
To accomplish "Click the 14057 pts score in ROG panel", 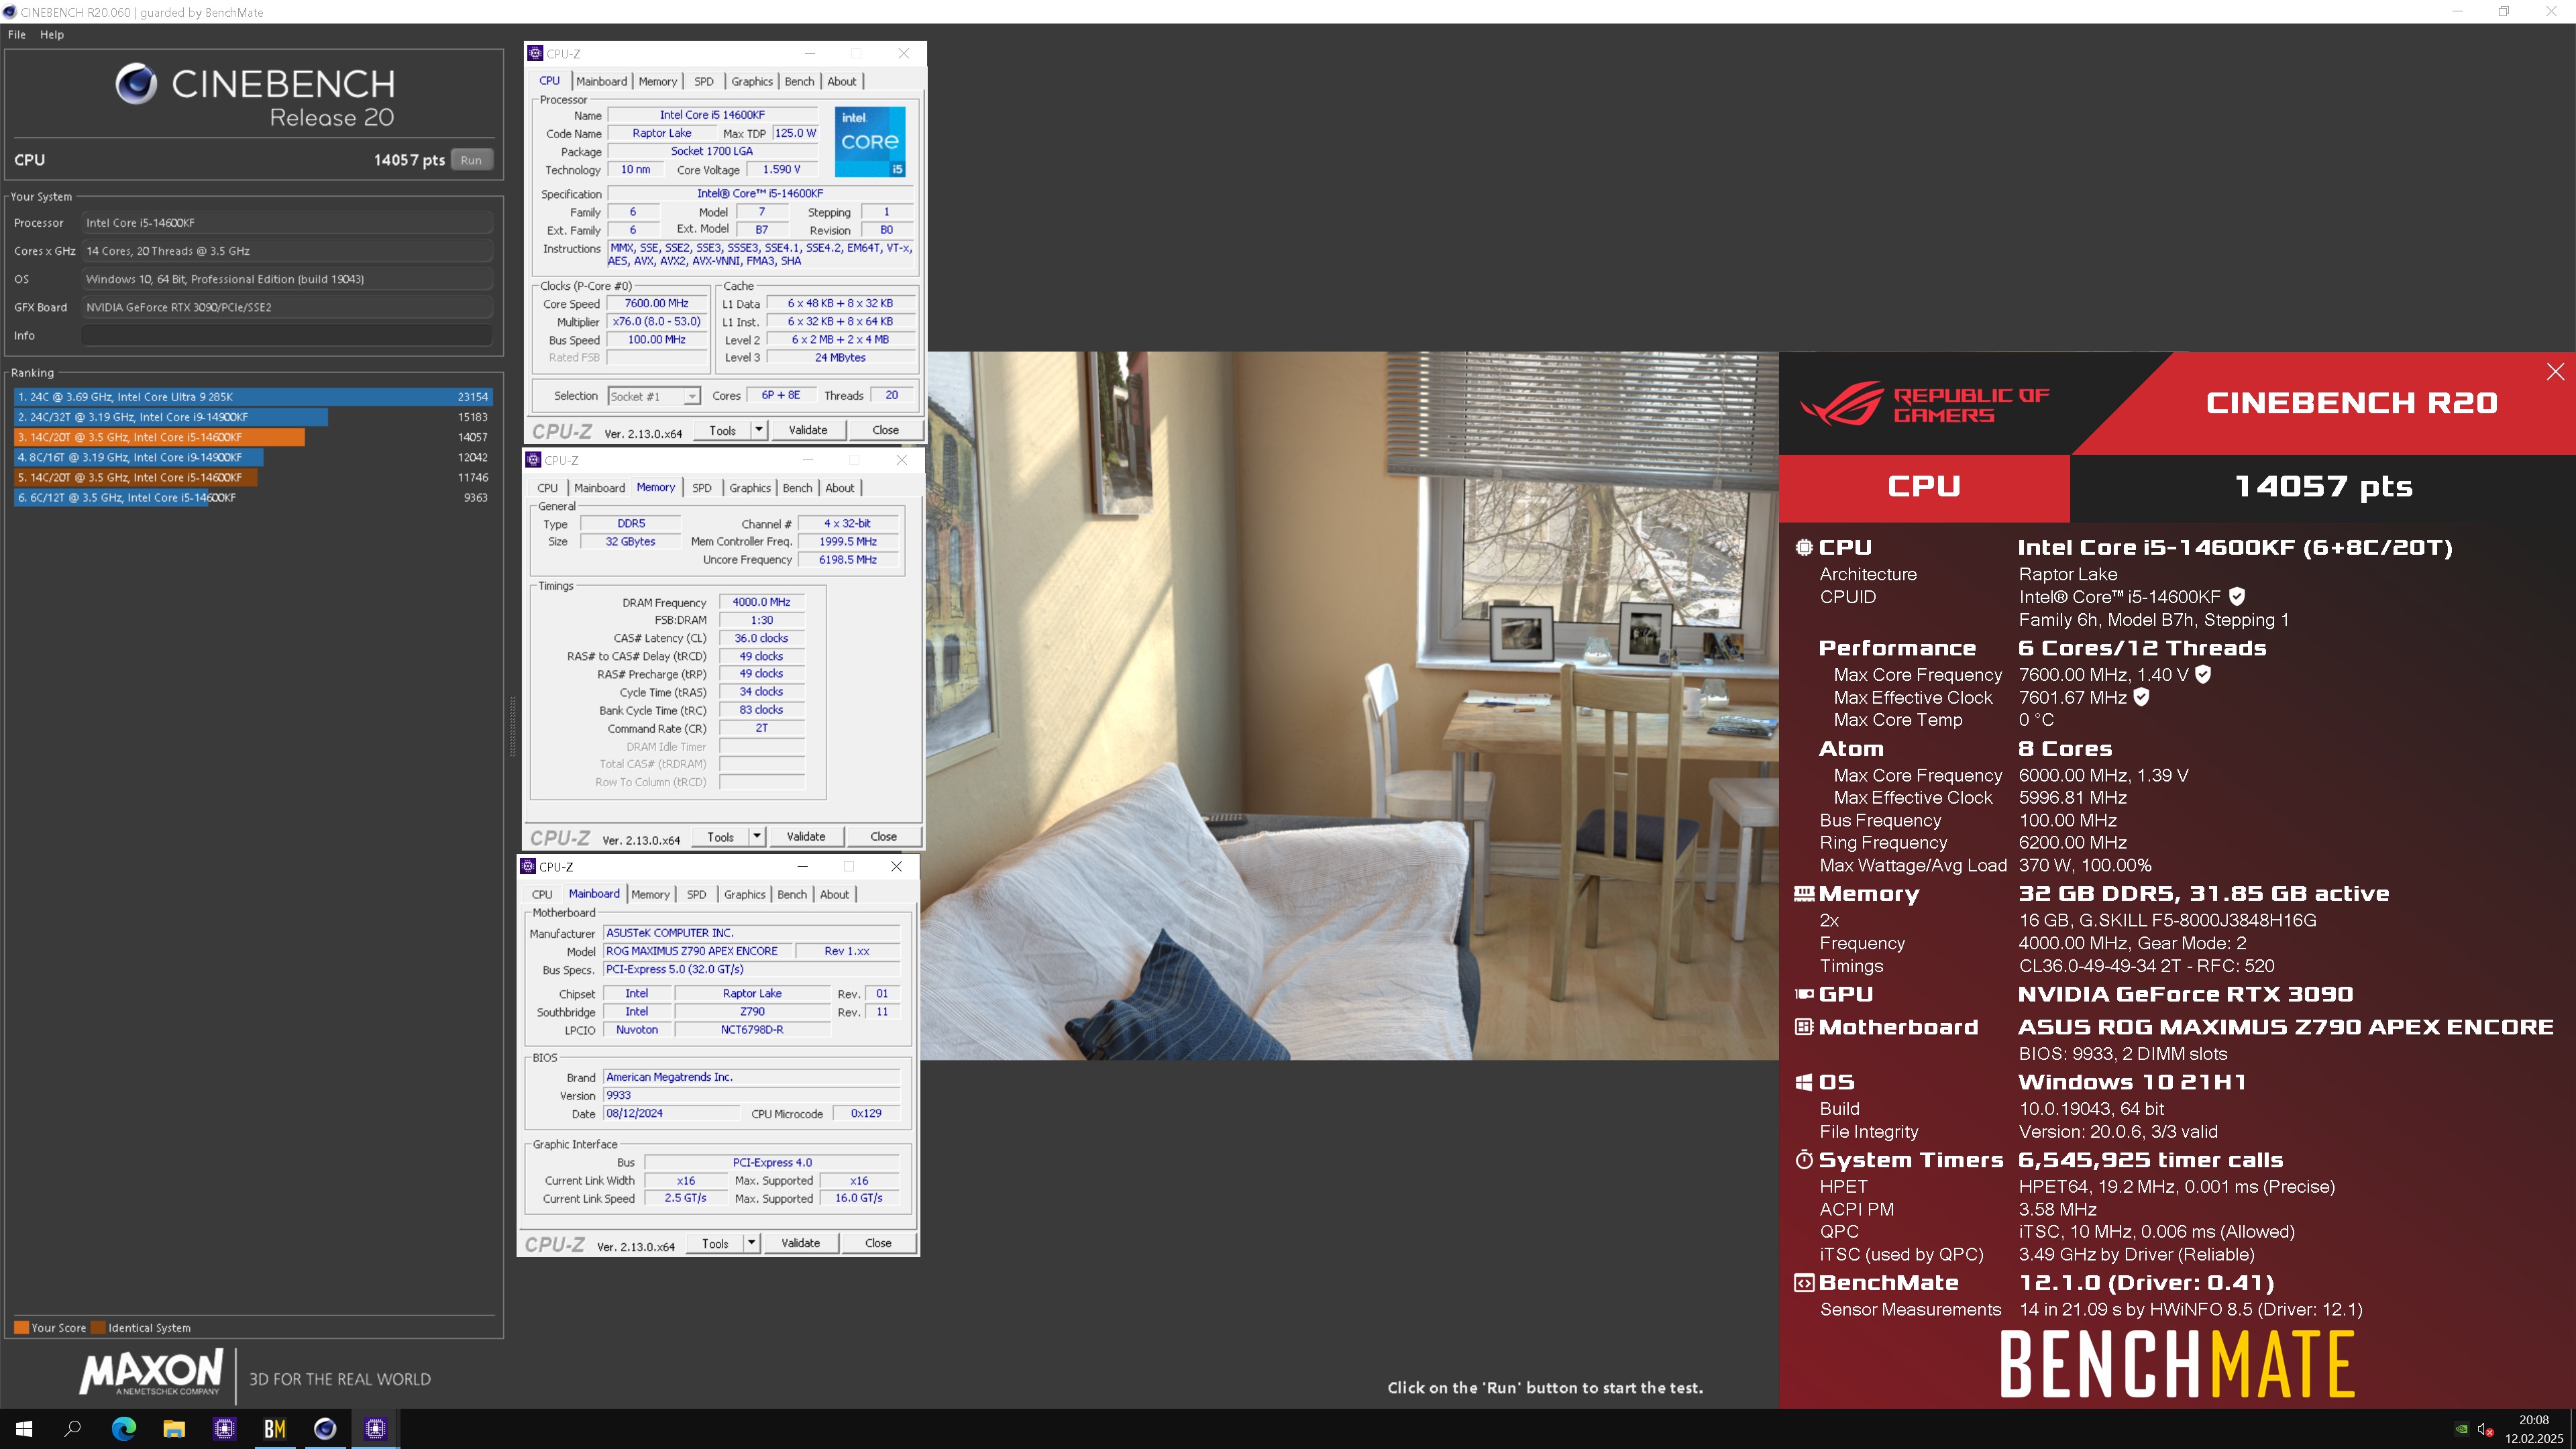I will pos(2323,487).
